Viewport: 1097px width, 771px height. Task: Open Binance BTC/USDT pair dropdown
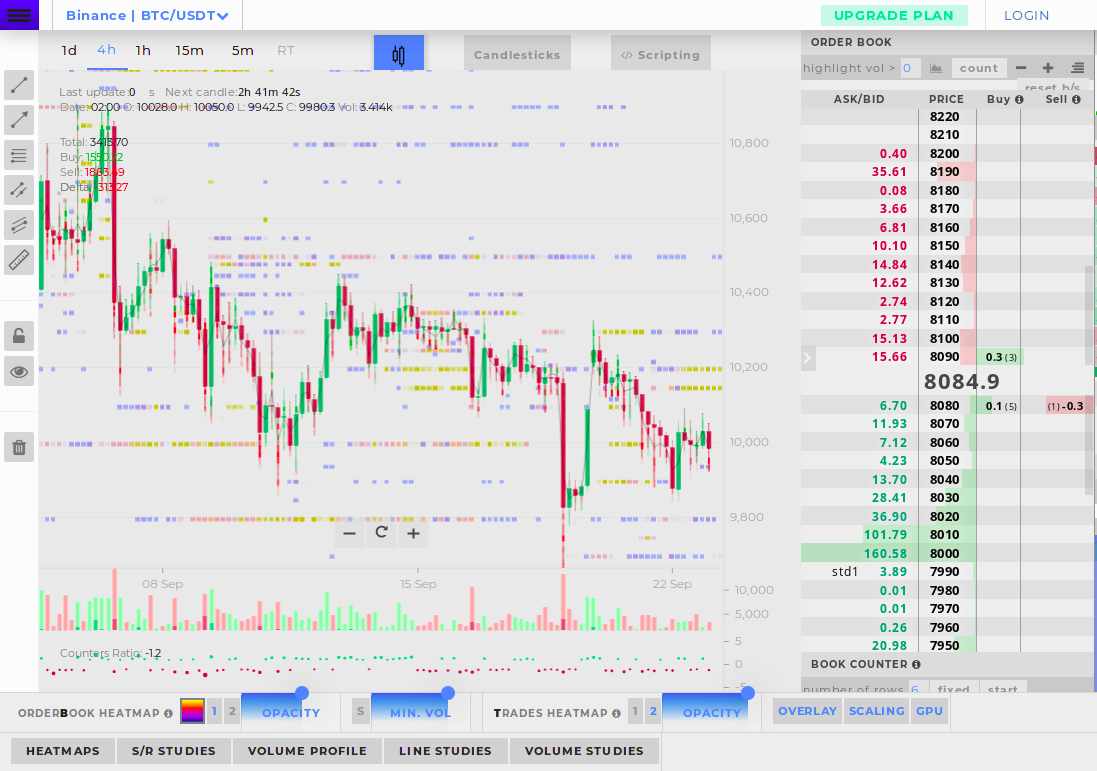(x=148, y=15)
